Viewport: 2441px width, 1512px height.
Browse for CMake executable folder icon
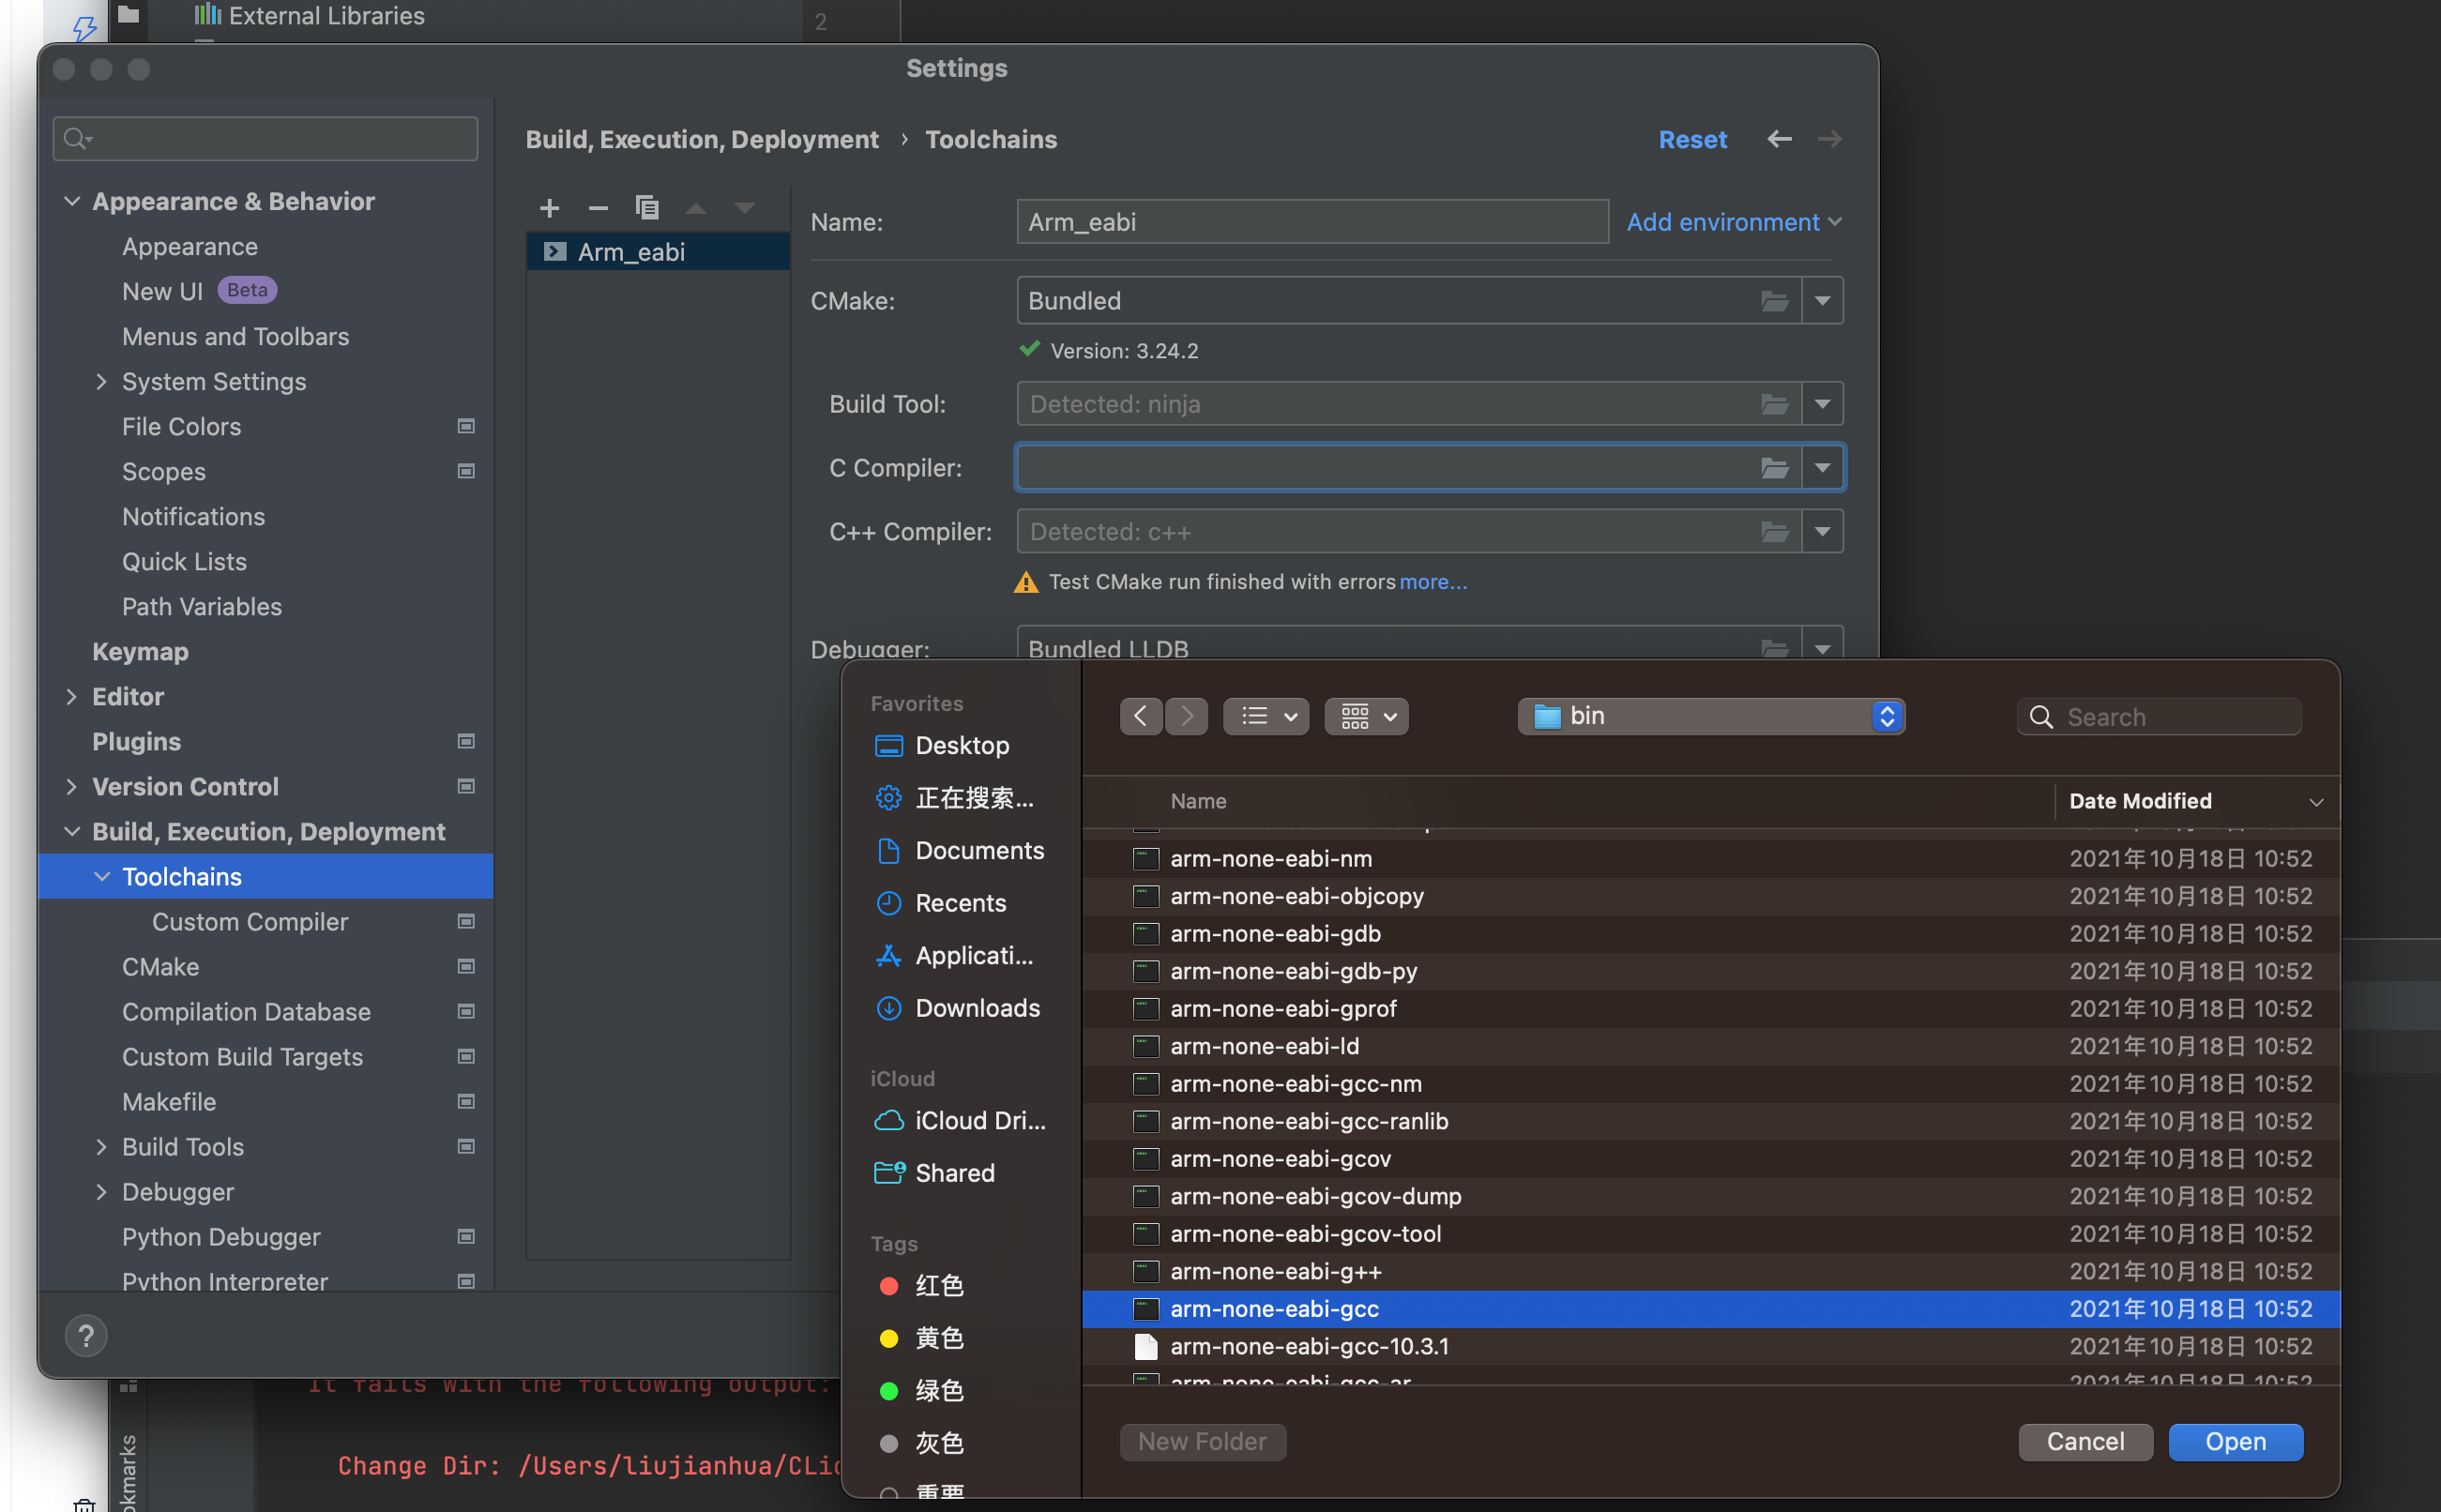[1775, 301]
